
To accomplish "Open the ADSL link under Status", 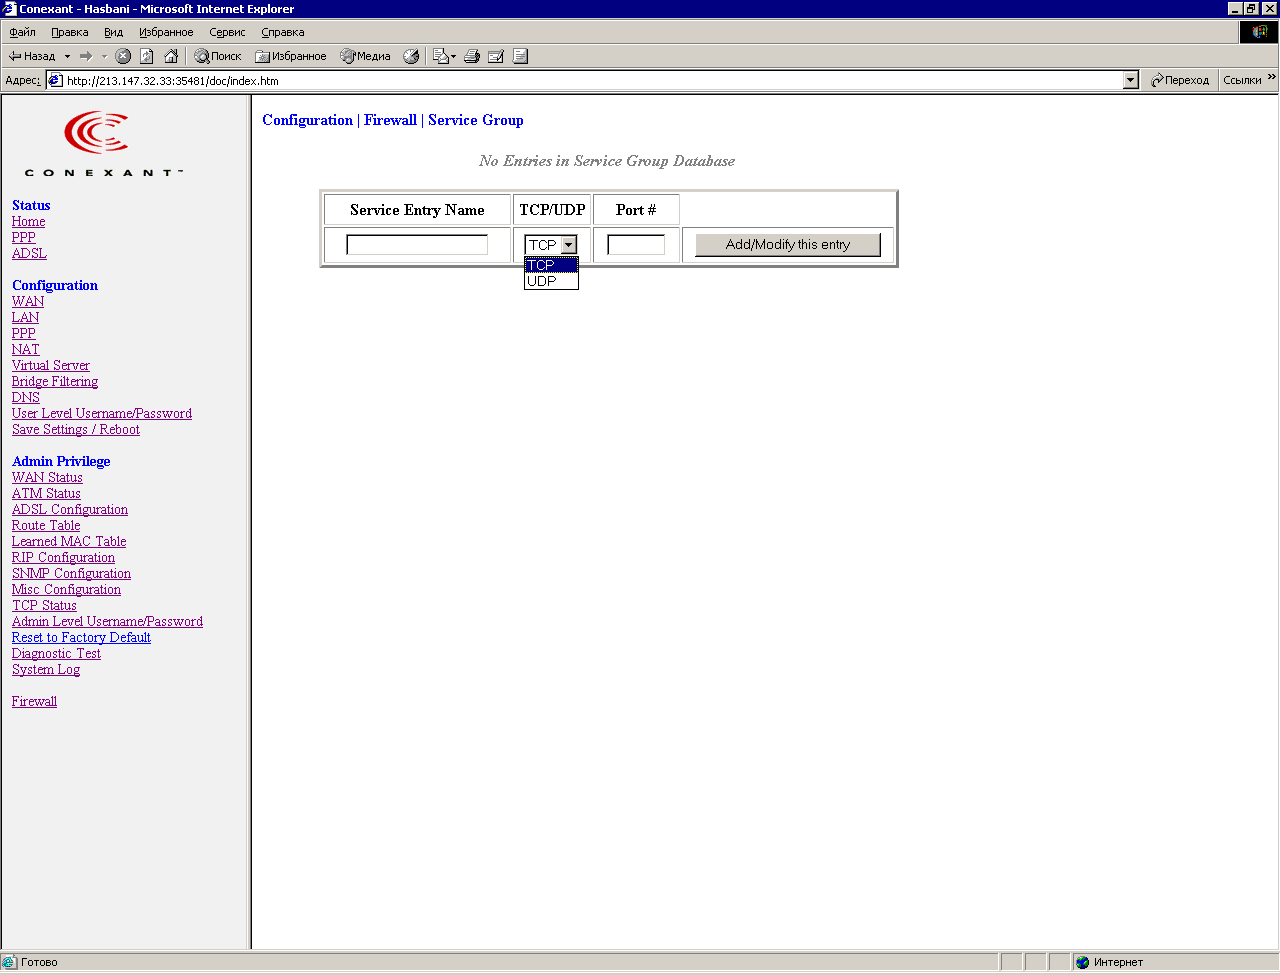I will (x=29, y=253).
